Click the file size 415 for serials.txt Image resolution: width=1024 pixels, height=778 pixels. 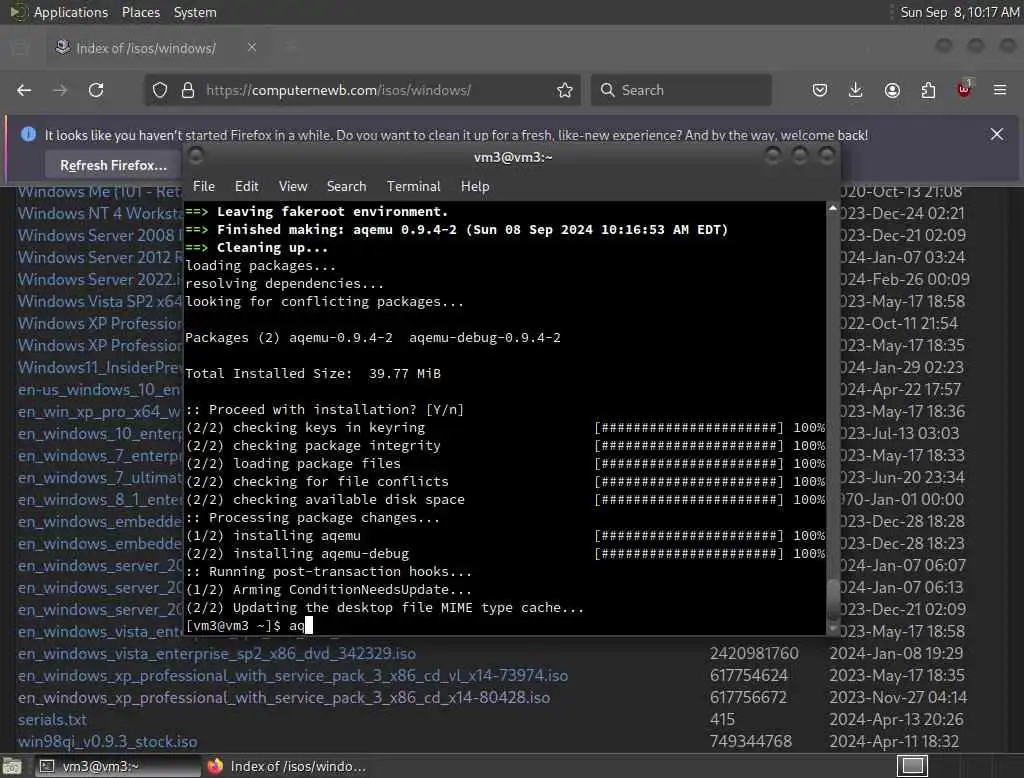click(x=722, y=719)
